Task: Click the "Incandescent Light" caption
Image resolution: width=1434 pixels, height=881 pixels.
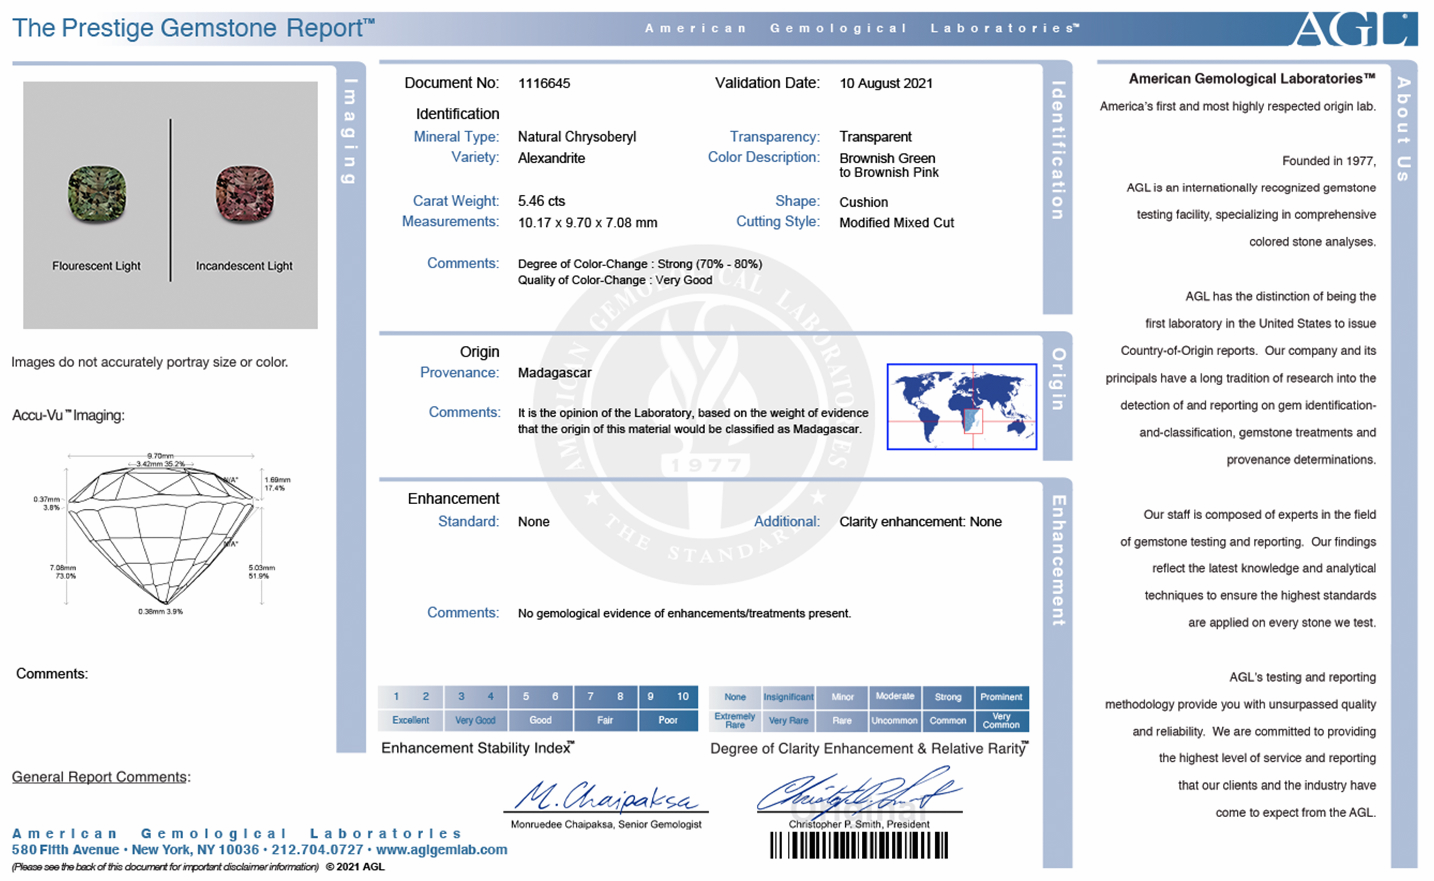Action: pyautogui.click(x=244, y=266)
